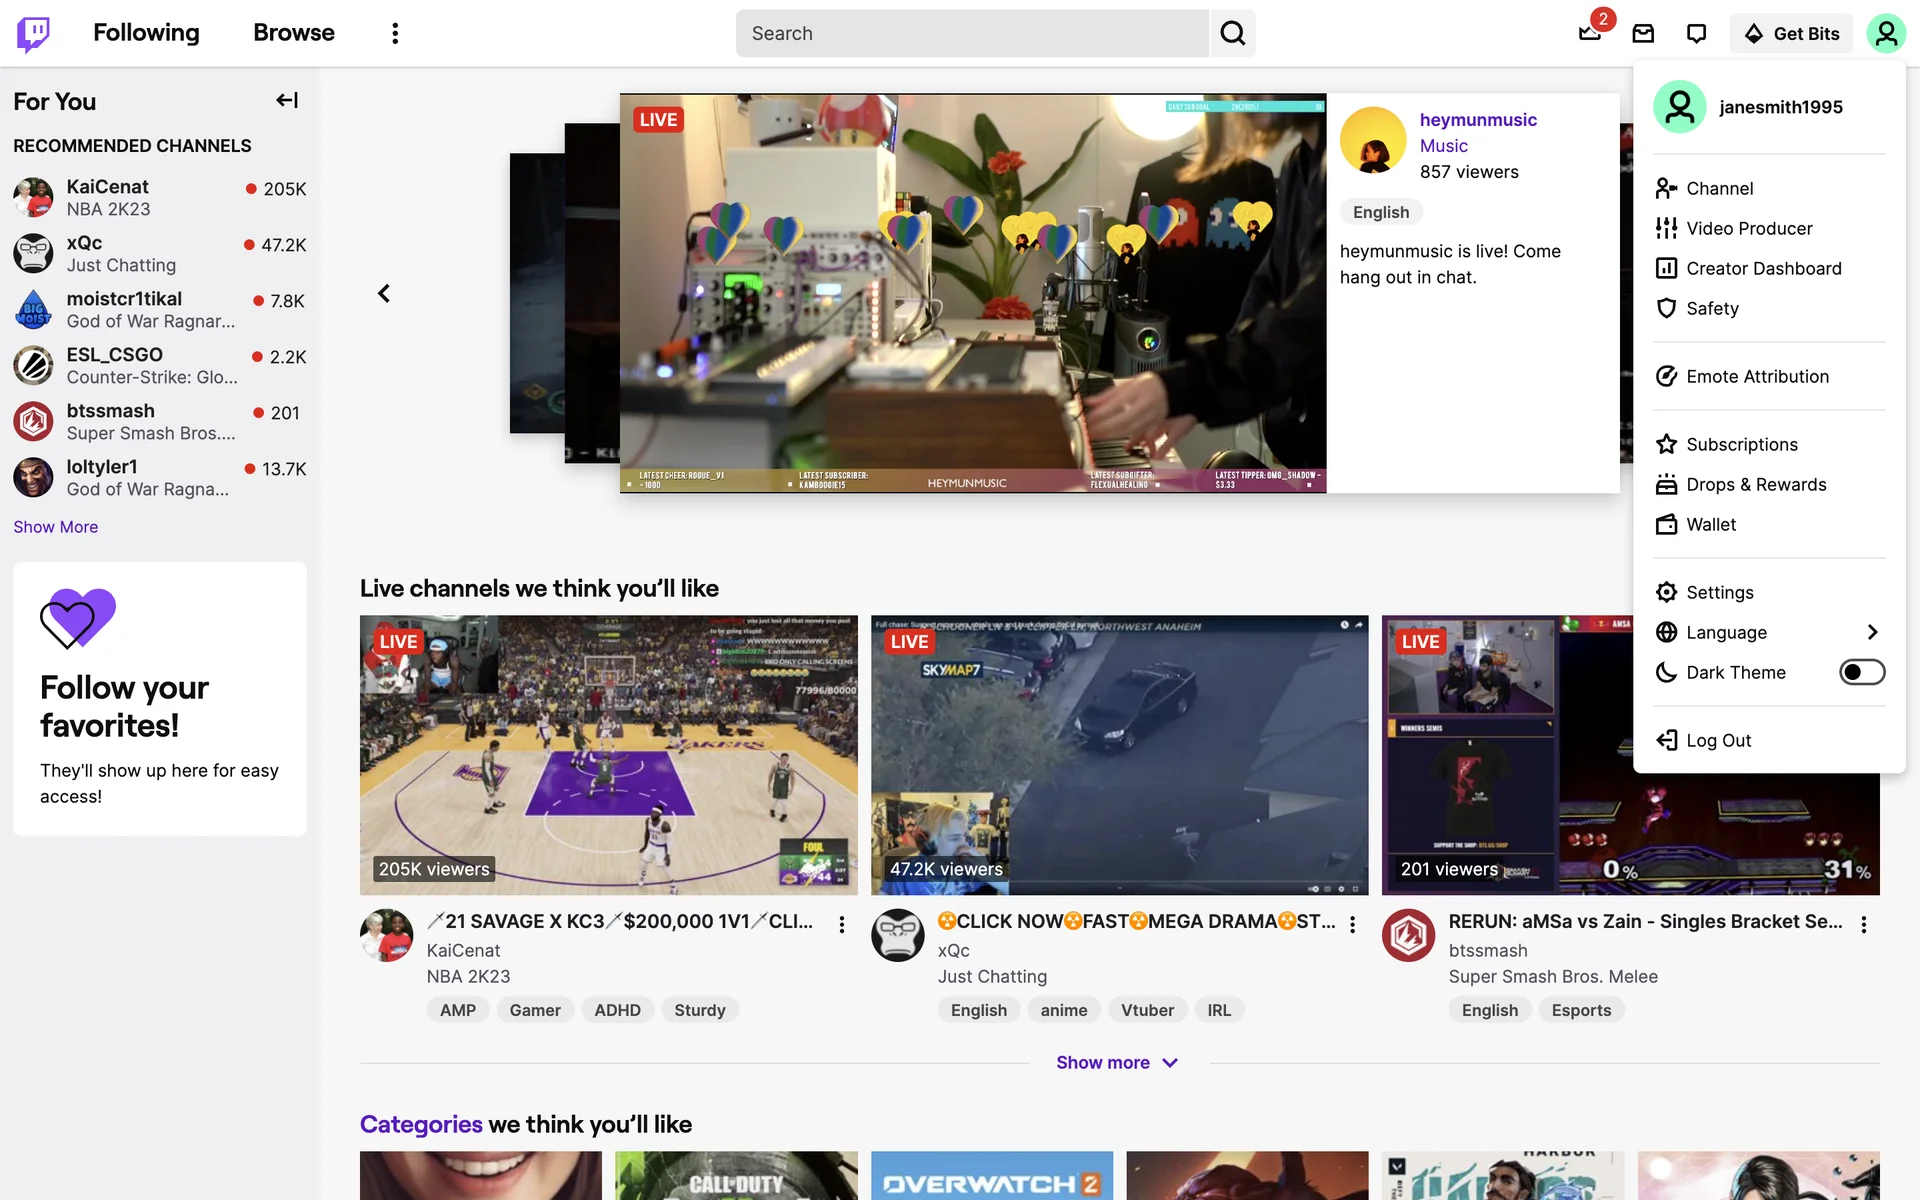The image size is (1920, 1200).
Task: Switch to the Following tab
Action: (x=146, y=33)
